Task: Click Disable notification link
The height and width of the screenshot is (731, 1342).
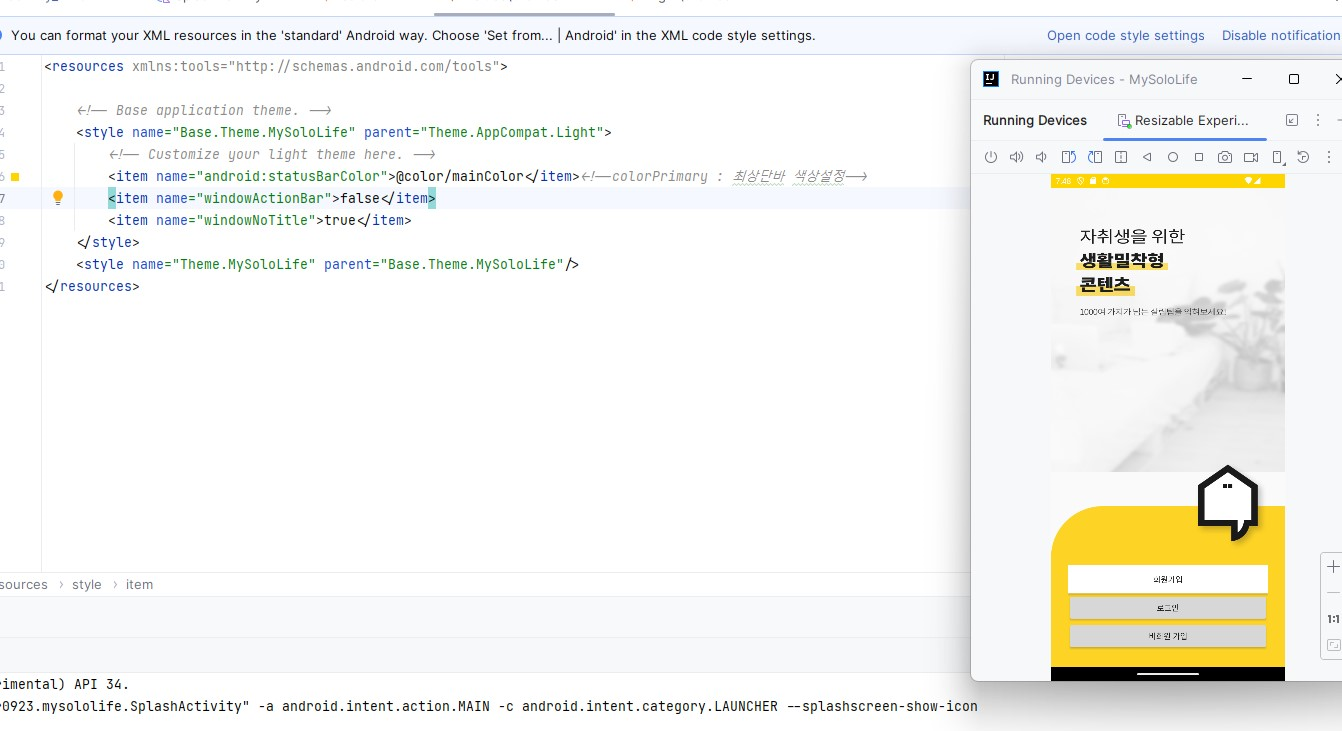Action: click(x=1281, y=35)
